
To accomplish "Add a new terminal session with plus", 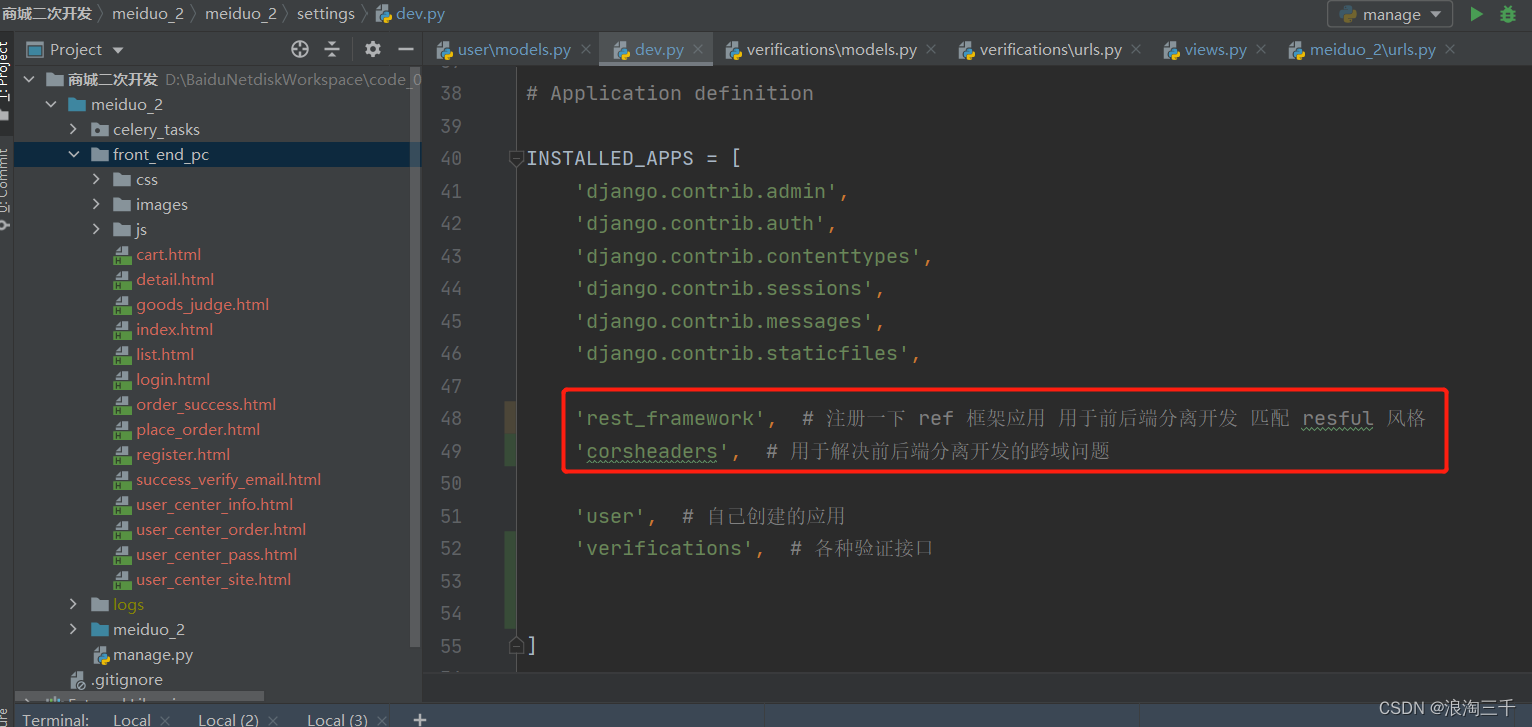I will [420, 719].
